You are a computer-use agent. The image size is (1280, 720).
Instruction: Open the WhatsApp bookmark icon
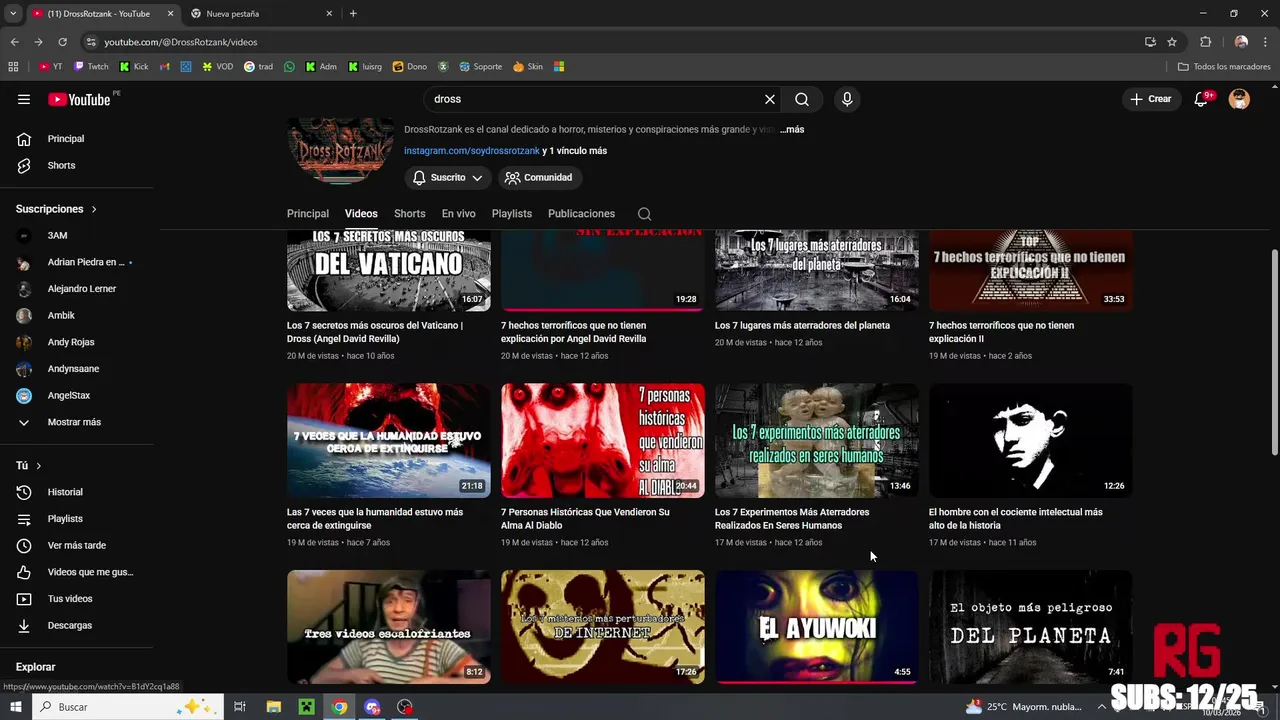[x=290, y=67]
